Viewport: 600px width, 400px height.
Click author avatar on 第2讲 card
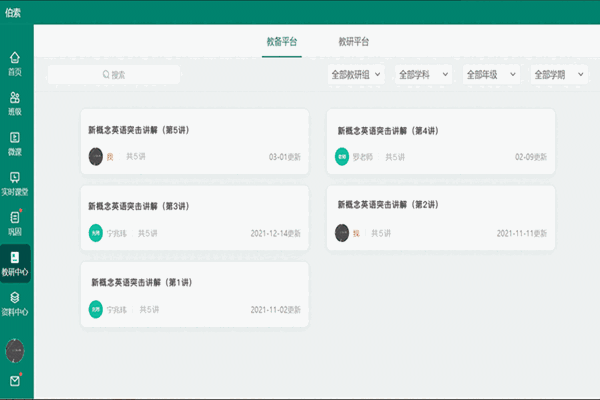342,233
